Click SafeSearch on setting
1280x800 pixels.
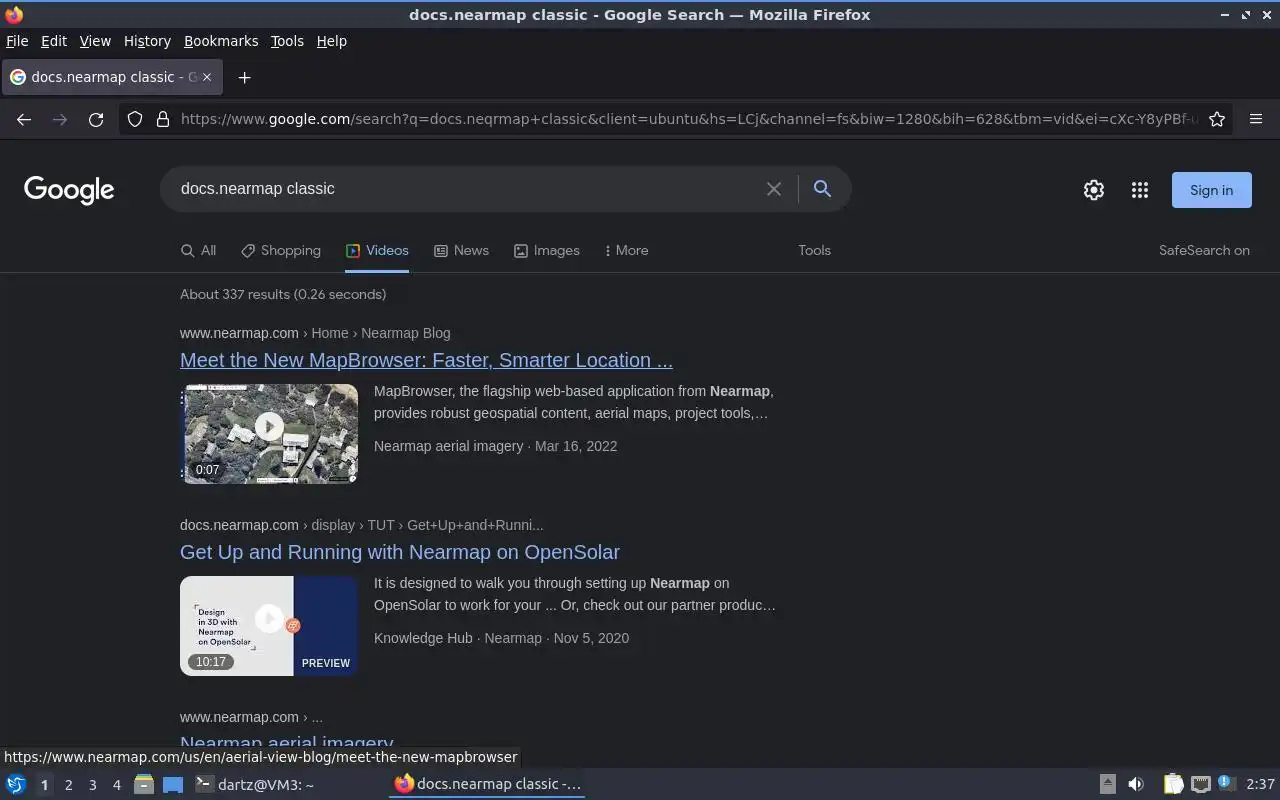[x=1204, y=251]
